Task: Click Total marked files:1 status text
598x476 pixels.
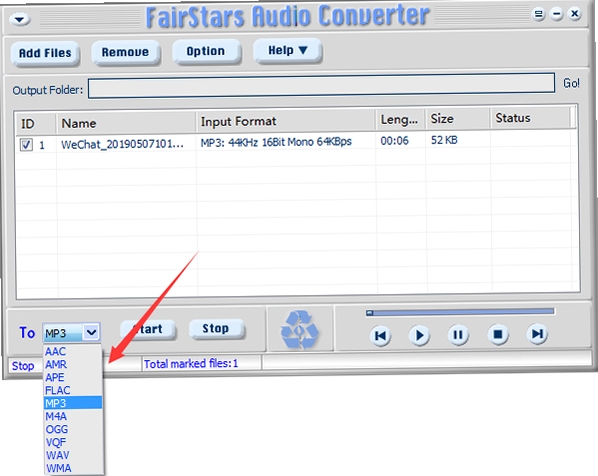Action: pyautogui.click(x=191, y=364)
